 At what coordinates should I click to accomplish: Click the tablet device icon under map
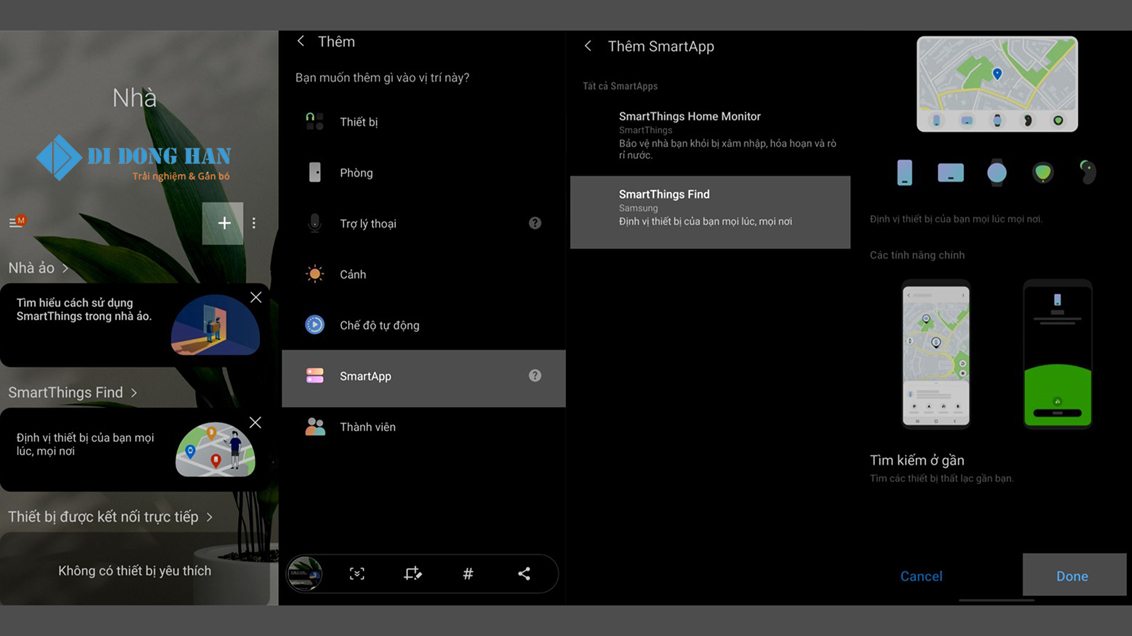point(951,173)
